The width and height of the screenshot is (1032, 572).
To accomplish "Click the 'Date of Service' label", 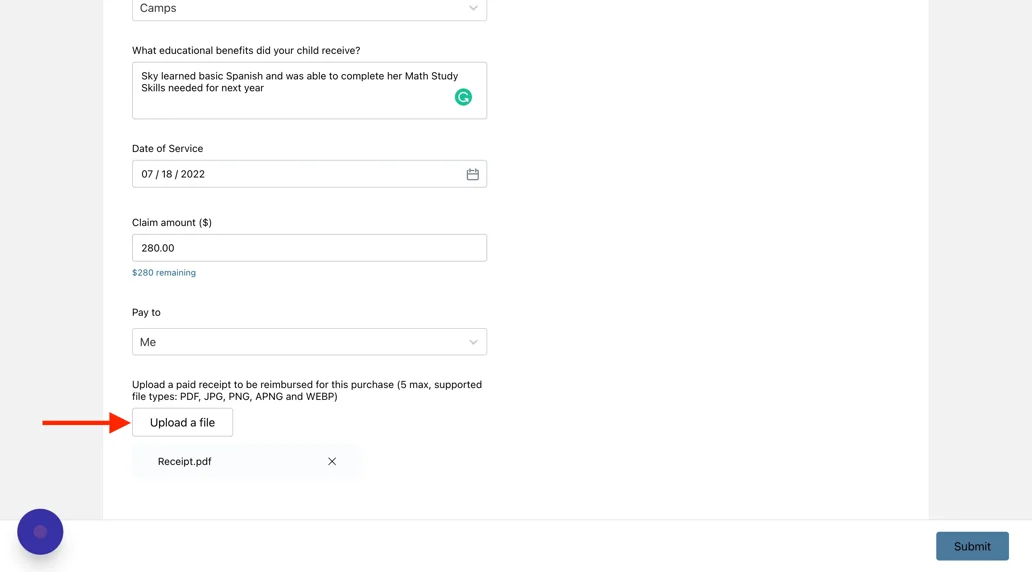I will click(x=167, y=148).
